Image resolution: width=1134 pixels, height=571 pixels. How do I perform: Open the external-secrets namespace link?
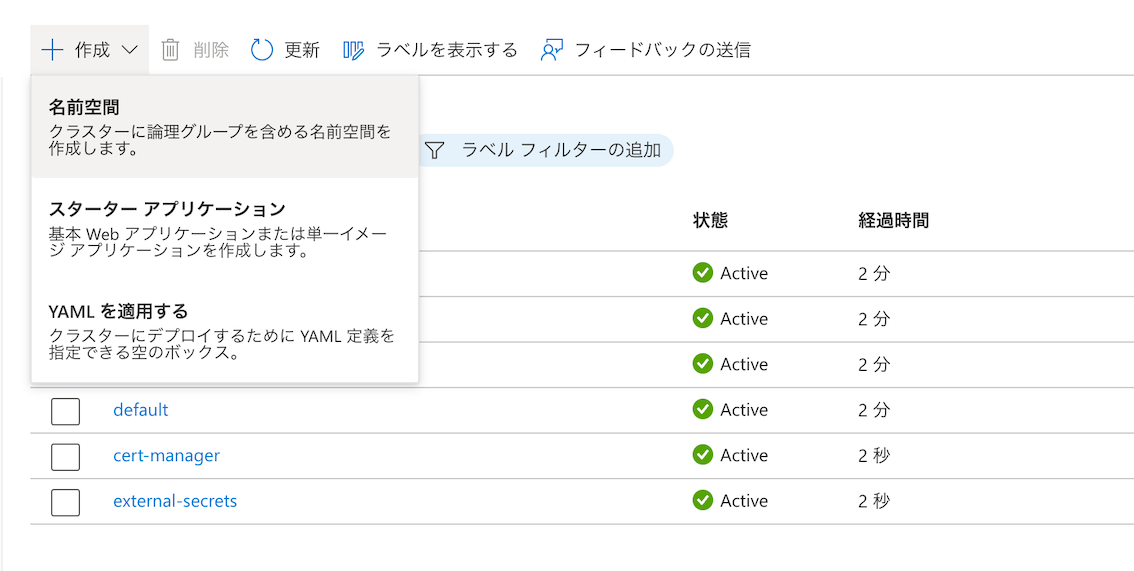pyautogui.click(x=175, y=501)
